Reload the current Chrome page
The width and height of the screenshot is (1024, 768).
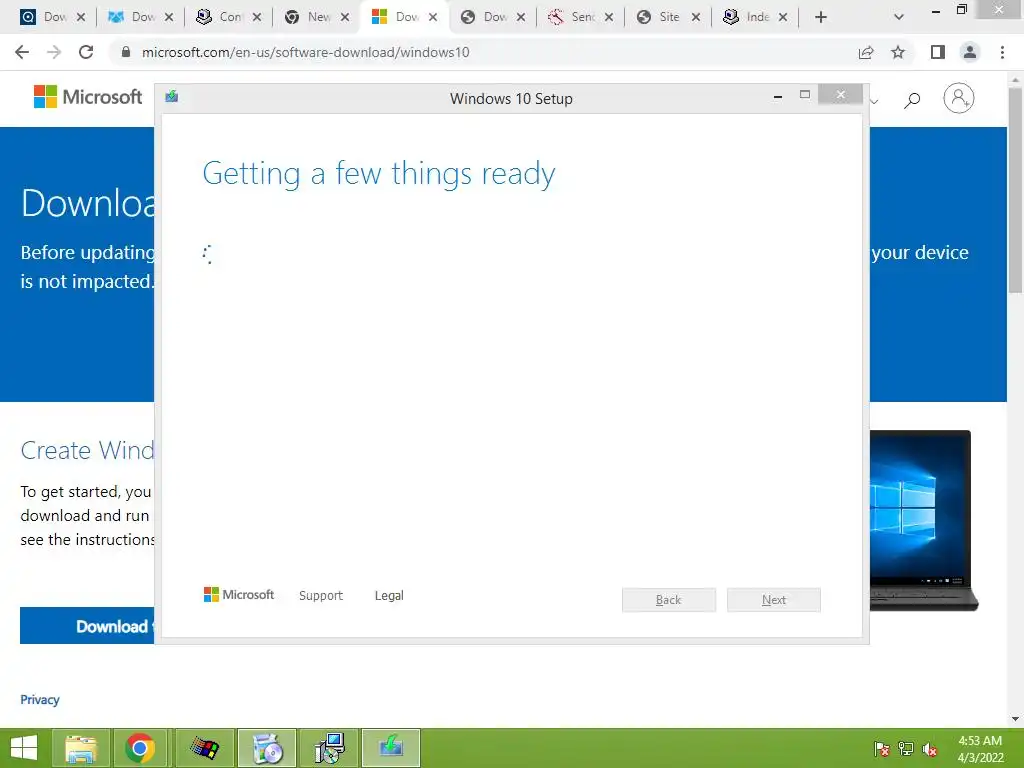click(86, 52)
